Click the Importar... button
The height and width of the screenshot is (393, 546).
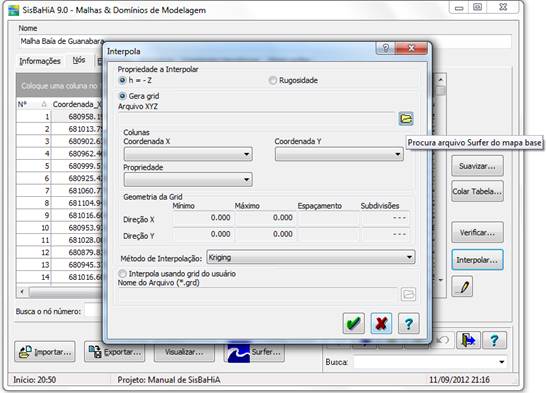pyautogui.click(x=45, y=352)
